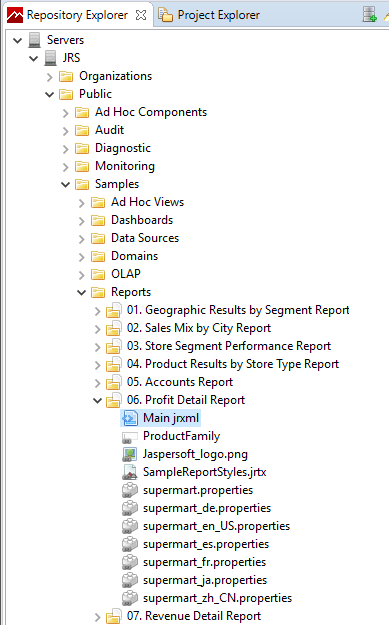Select the Dashboards folder label
The image size is (389, 625).
pyautogui.click(x=142, y=220)
